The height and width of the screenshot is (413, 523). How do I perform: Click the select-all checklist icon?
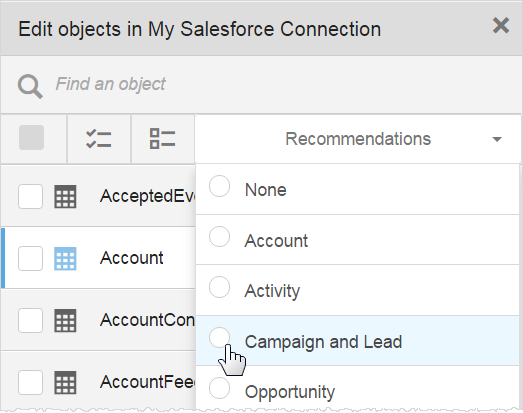[x=99, y=139]
